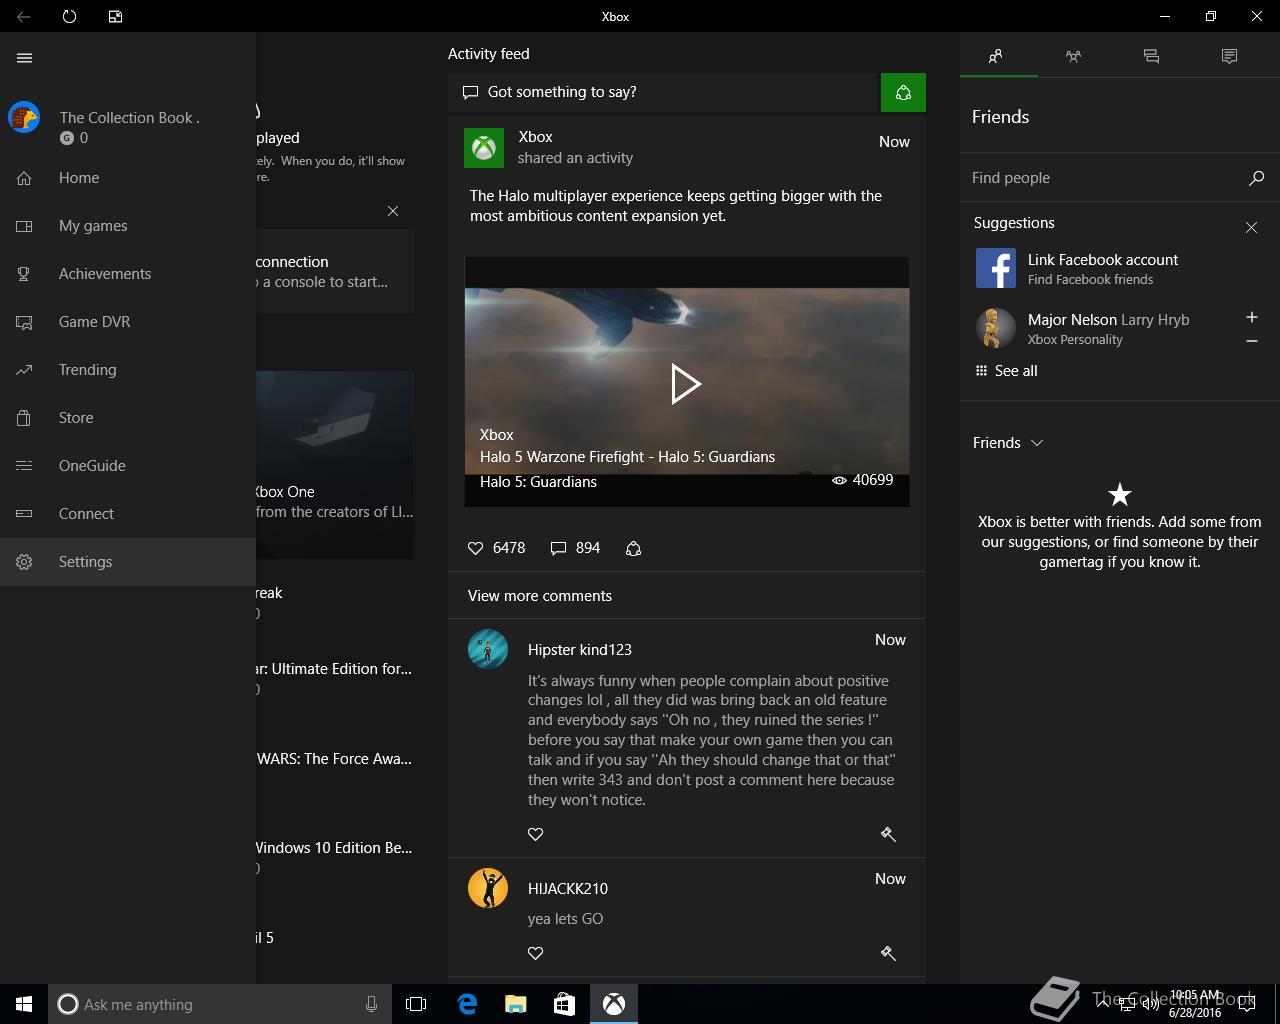Image resolution: width=1280 pixels, height=1024 pixels.
Task: Report Hipster kind123's comment with gavel icon
Action: (887, 834)
